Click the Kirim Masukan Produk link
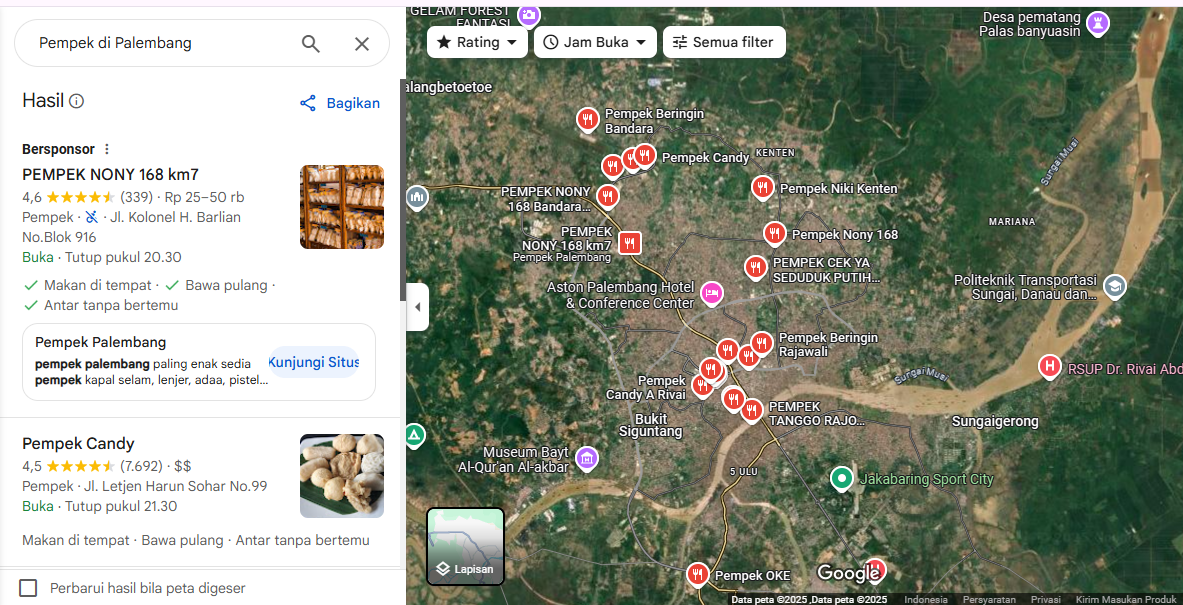 pos(1126,599)
